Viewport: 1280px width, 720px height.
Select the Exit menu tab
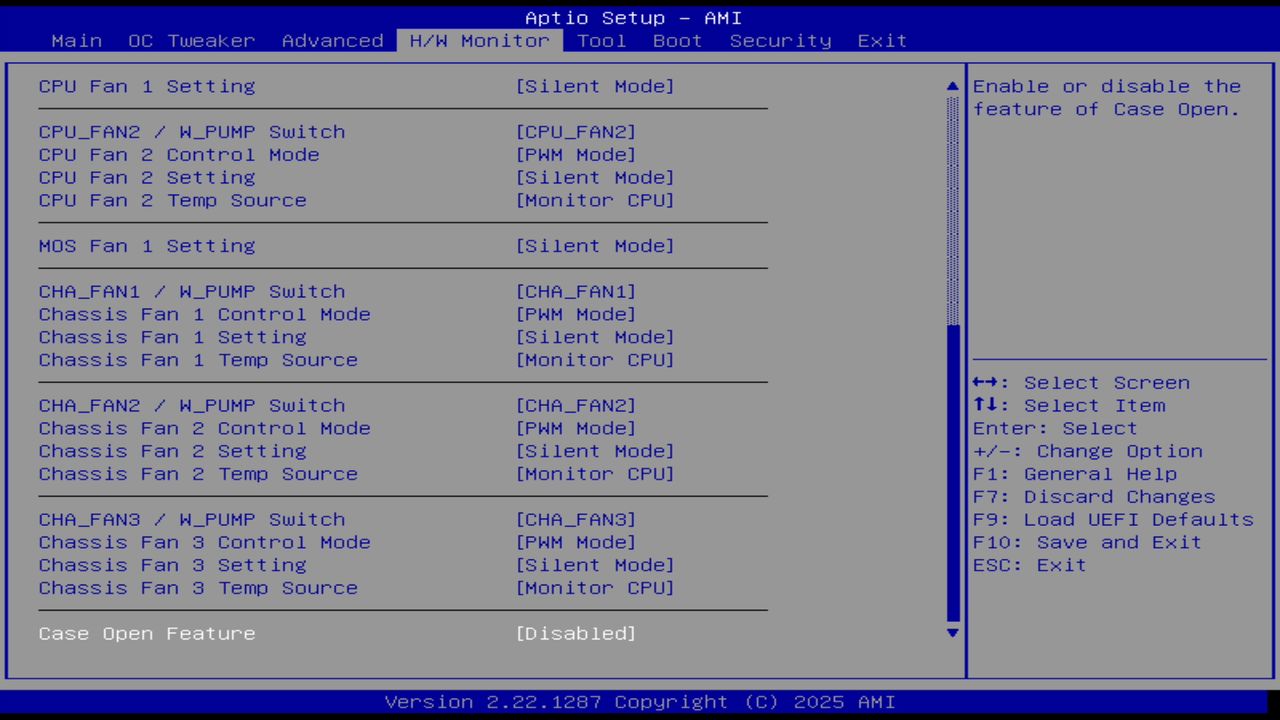(882, 41)
